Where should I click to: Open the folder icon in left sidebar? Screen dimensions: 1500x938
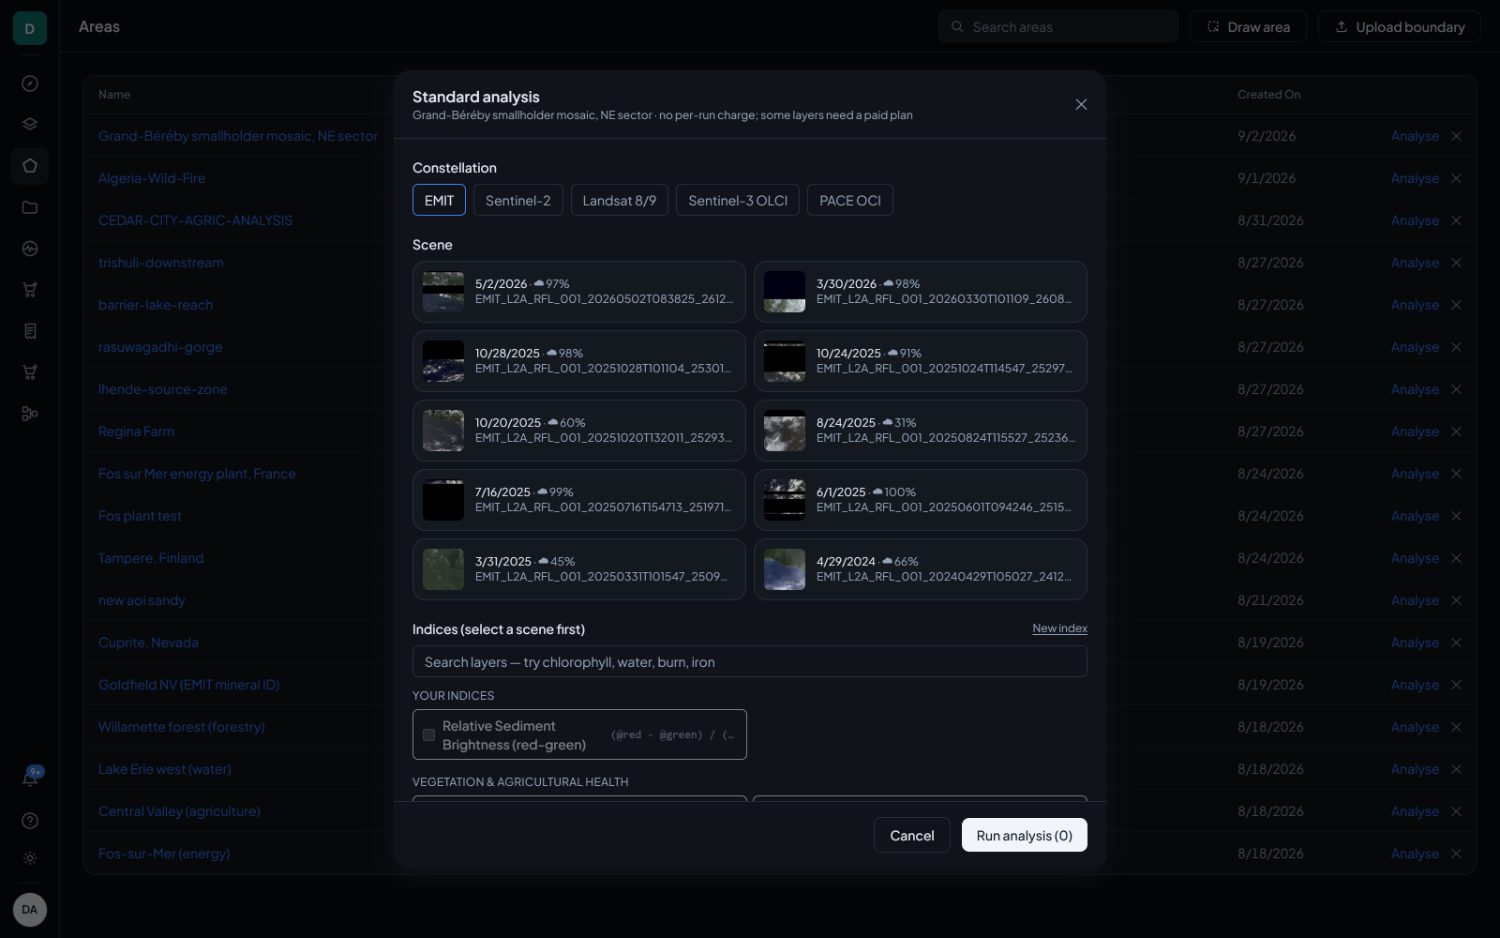[30, 208]
